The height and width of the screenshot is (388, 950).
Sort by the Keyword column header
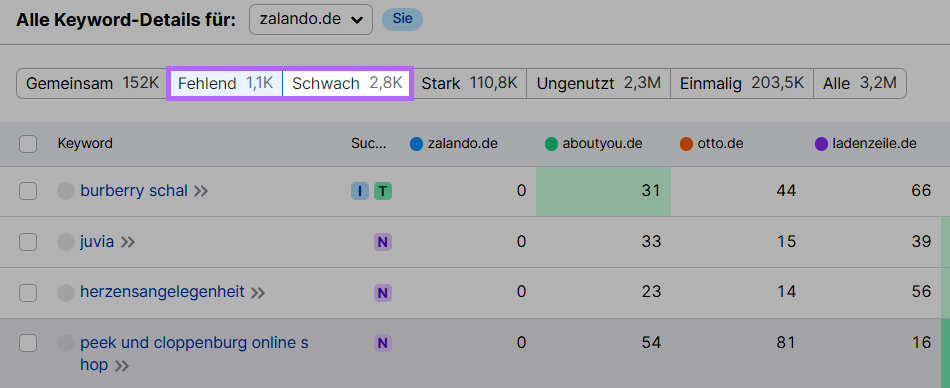coord(85,144)
